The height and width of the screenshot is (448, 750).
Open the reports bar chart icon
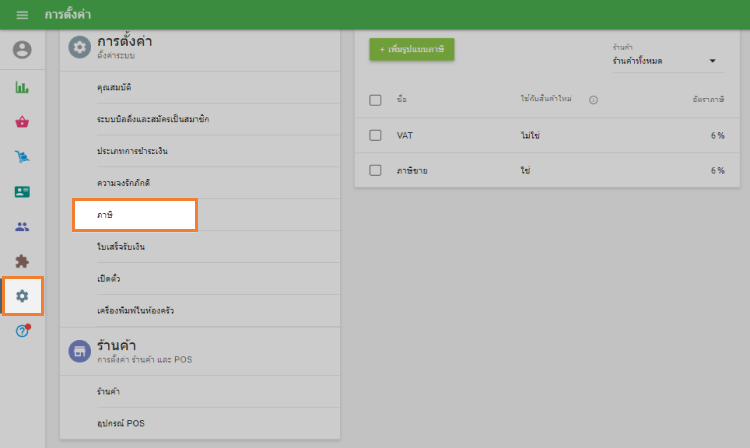click(22, 87)
